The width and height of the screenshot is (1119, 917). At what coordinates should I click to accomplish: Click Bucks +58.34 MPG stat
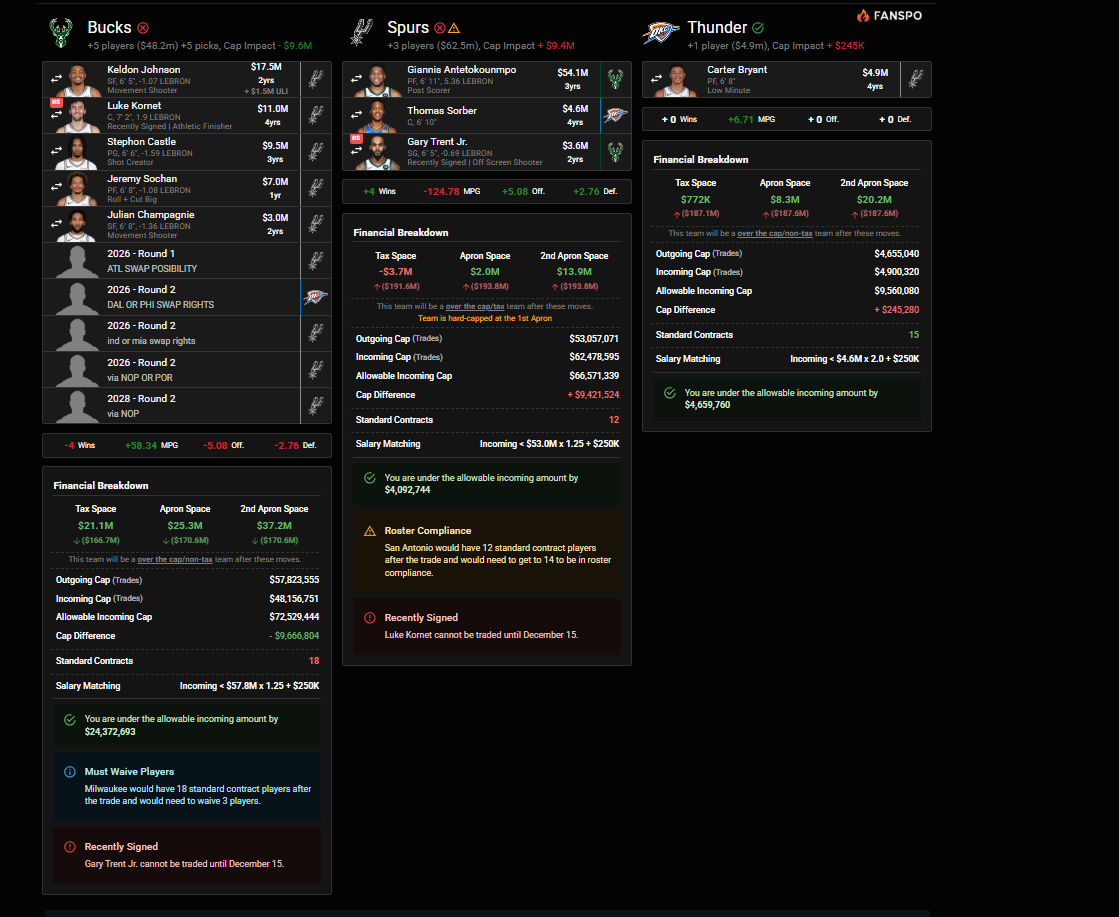pos(151,445)
